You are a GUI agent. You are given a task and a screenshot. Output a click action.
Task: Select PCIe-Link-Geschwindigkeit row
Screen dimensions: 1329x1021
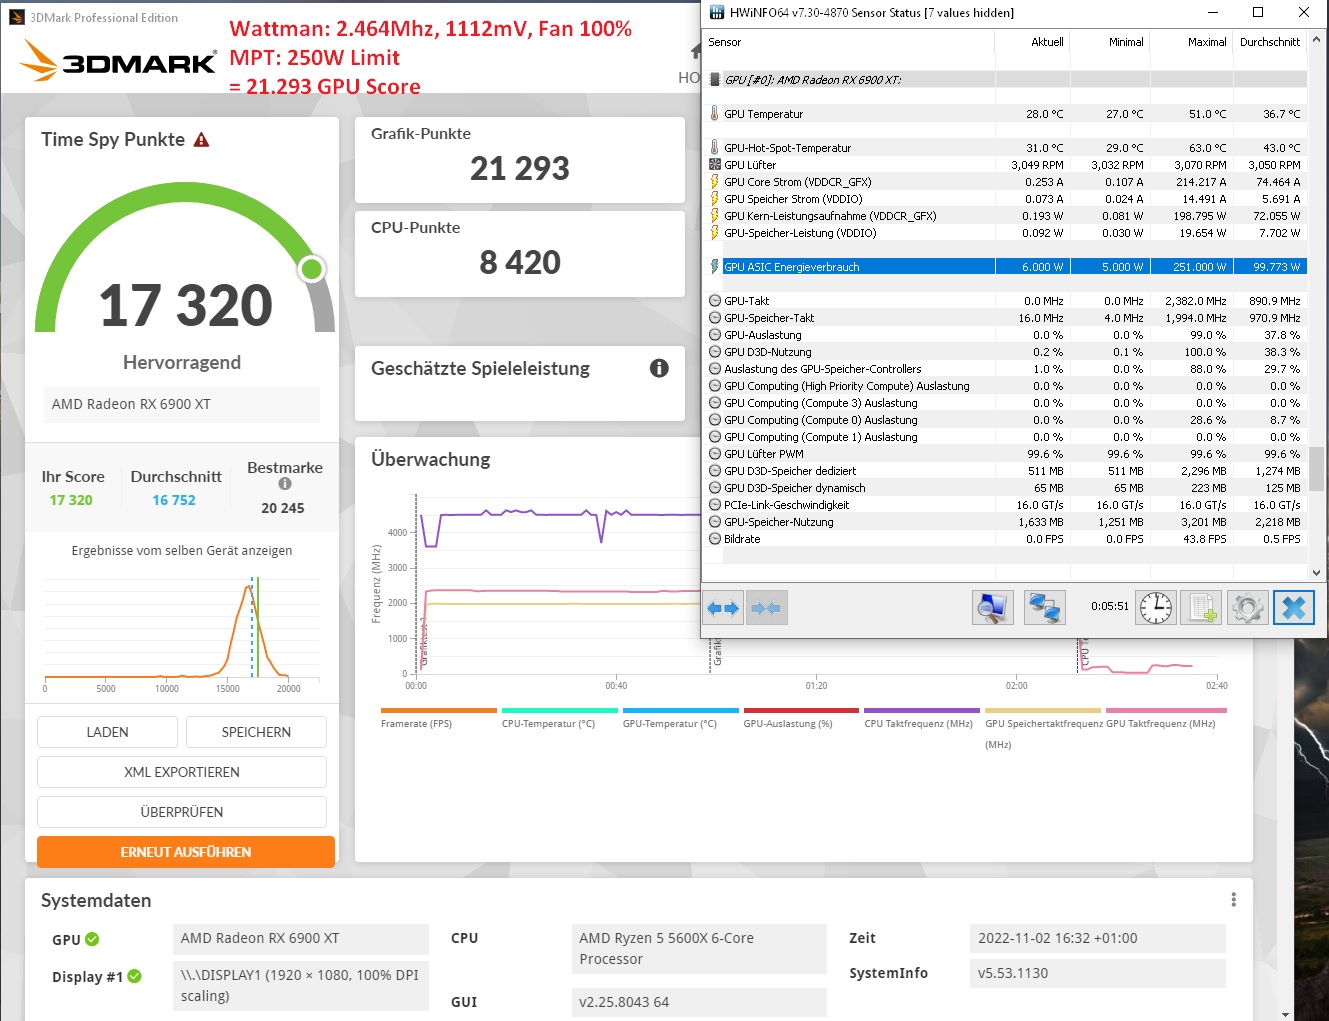click(1005, 505)
